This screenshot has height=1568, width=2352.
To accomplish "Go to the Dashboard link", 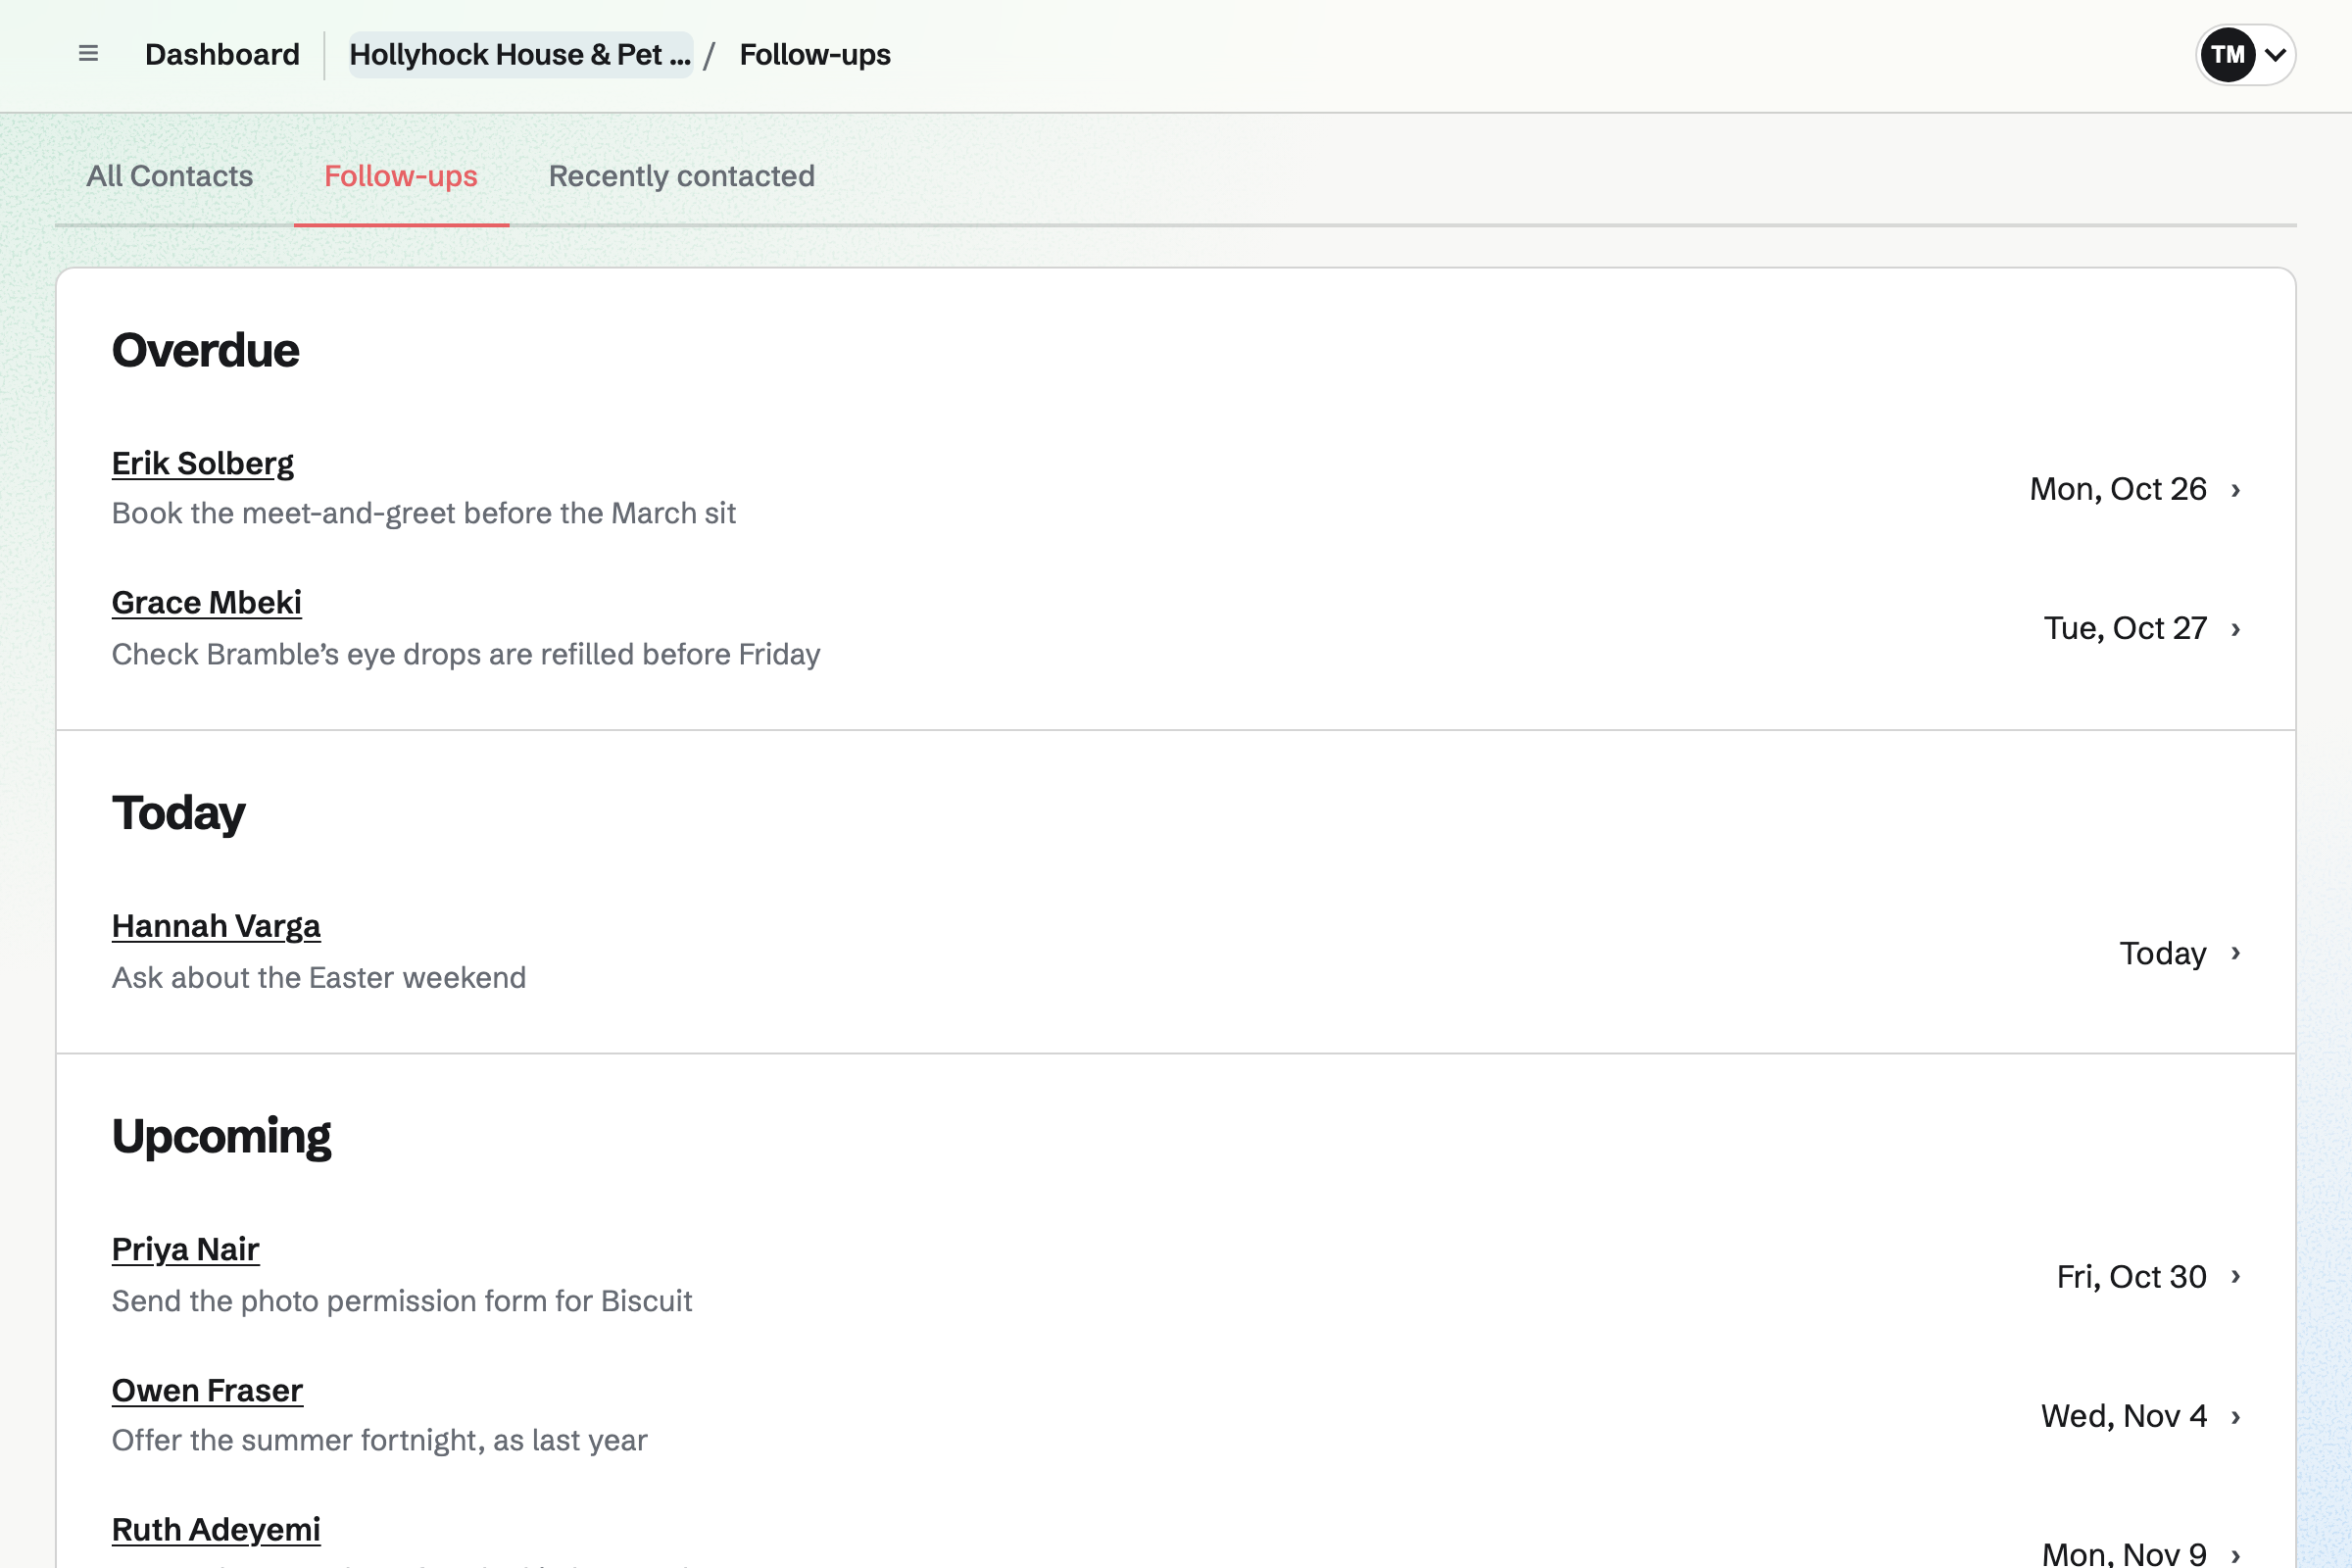I will [x=222, y=54].
